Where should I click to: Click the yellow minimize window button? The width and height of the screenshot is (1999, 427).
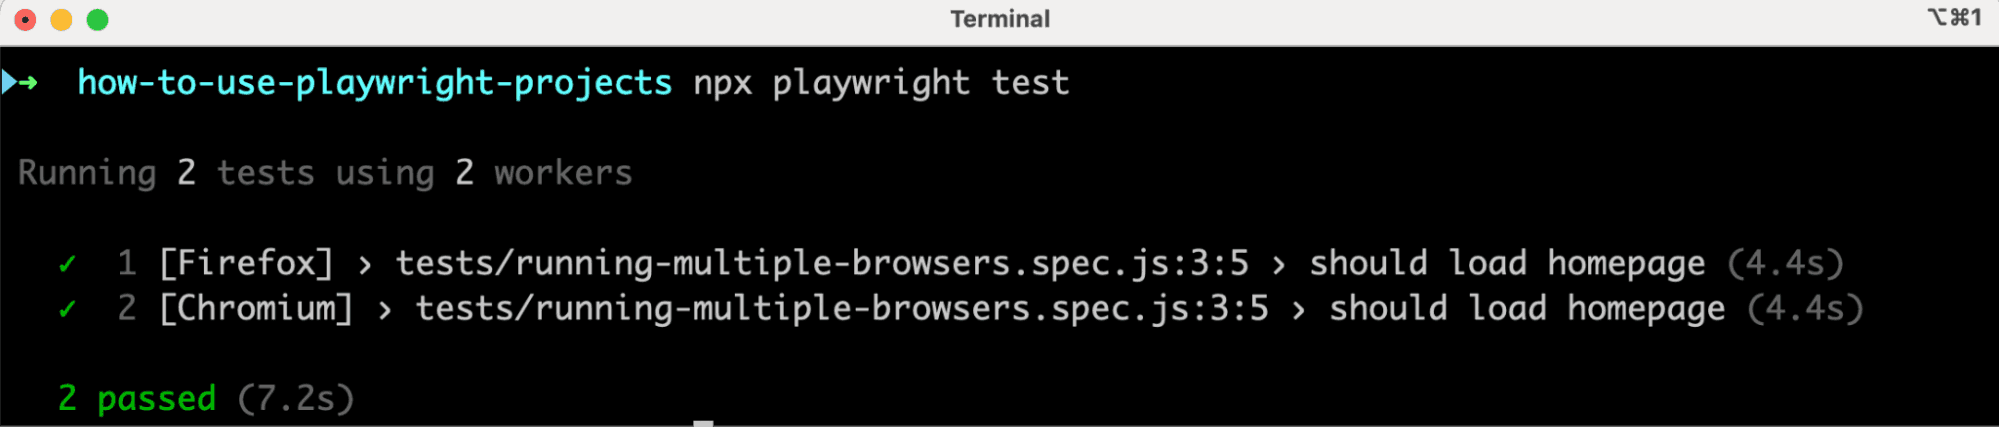pos(61,20)
